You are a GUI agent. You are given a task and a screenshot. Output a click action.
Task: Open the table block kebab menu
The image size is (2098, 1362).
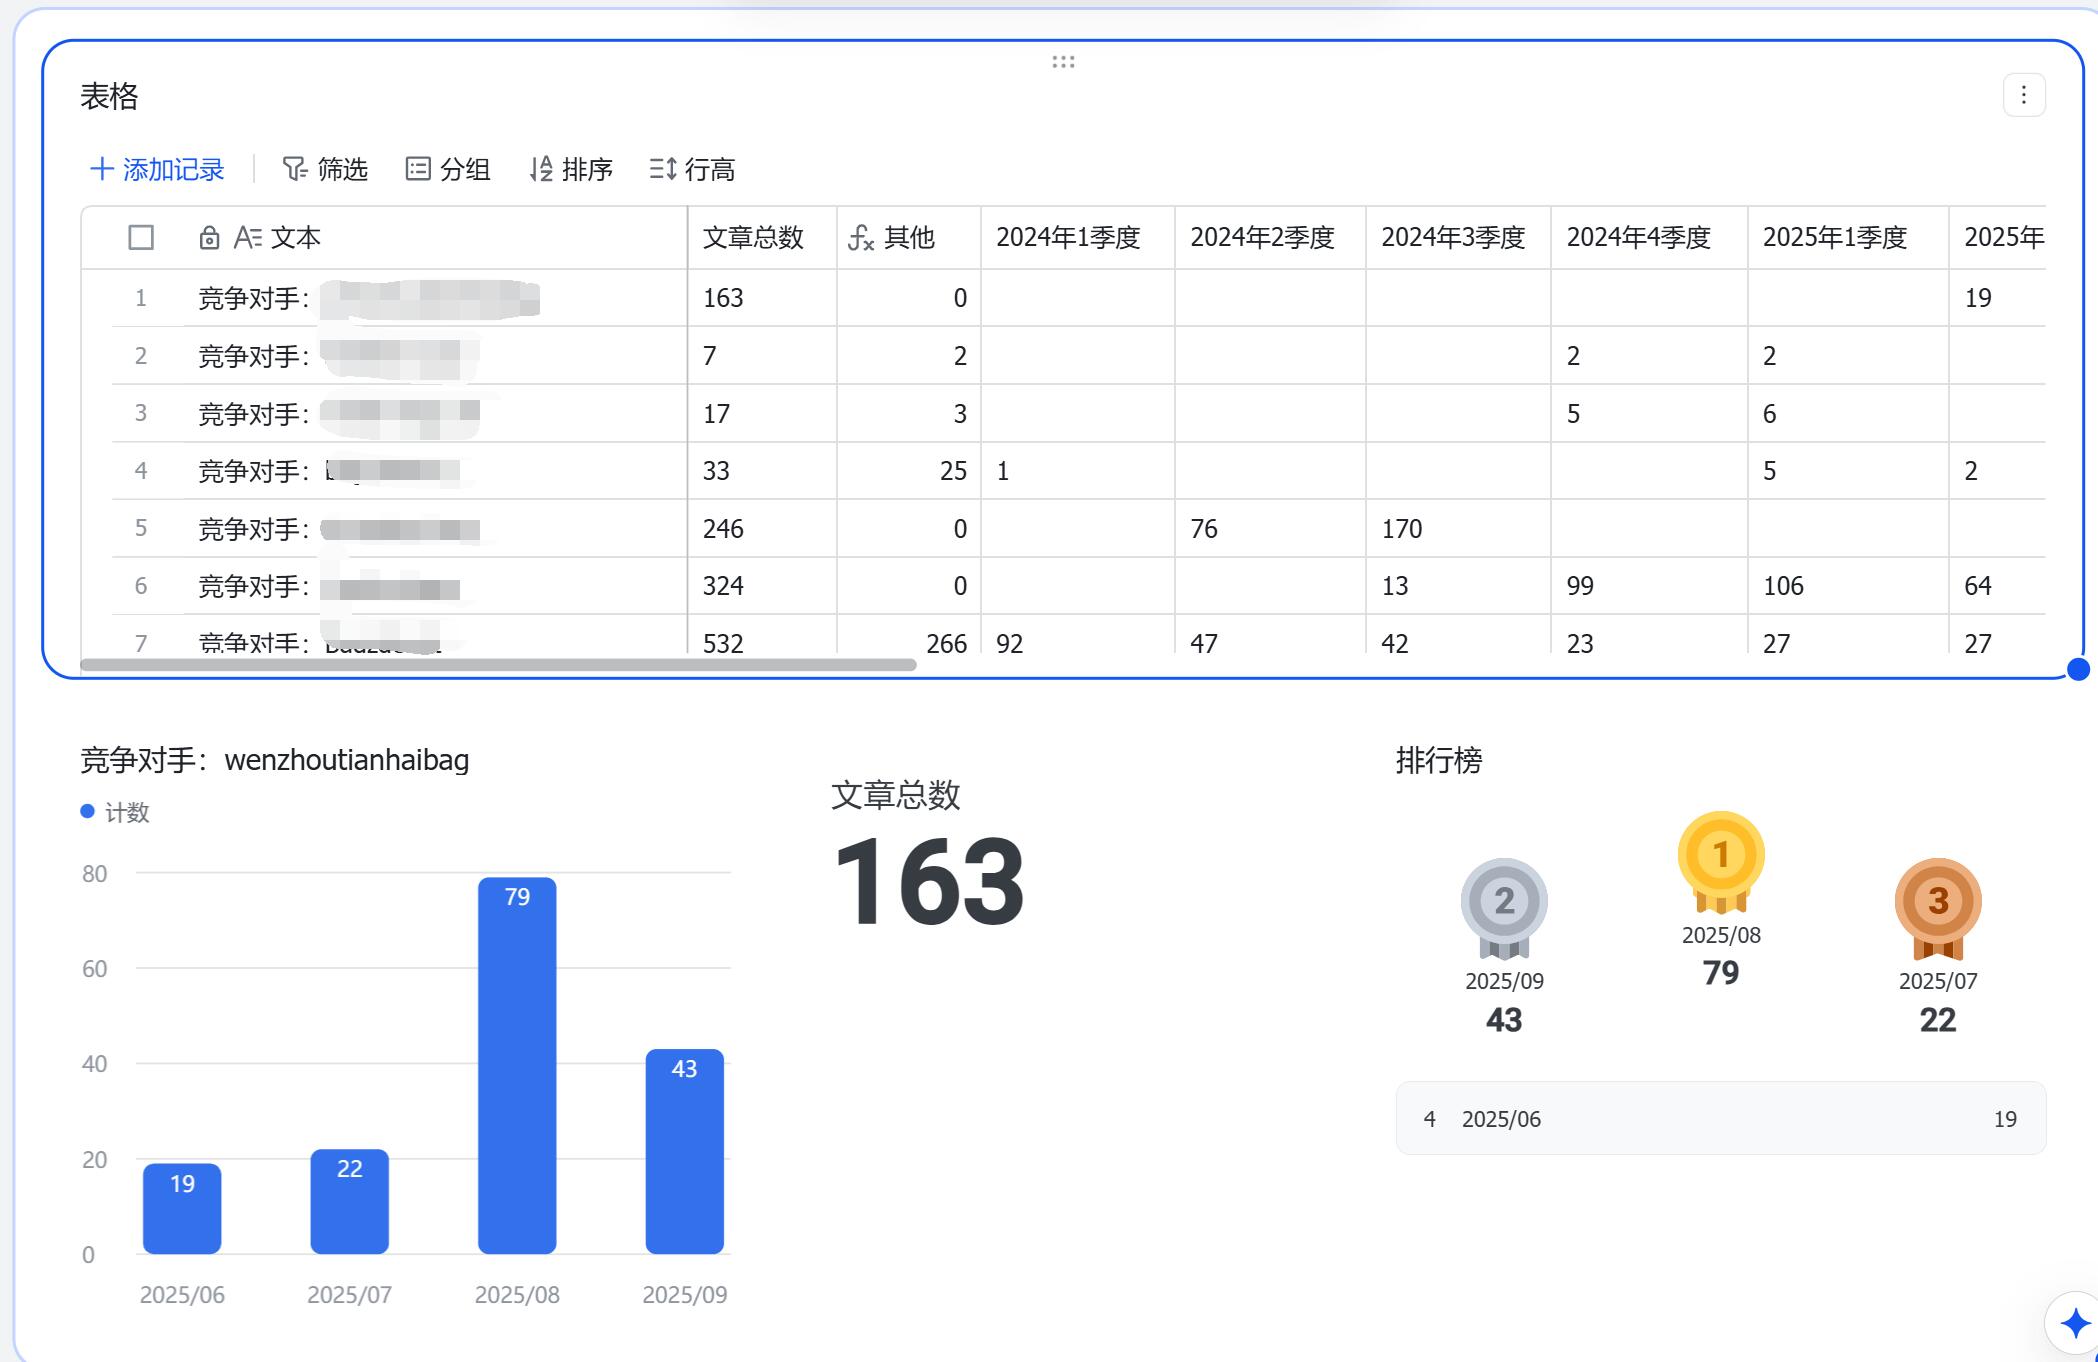tap(2024, 95)
